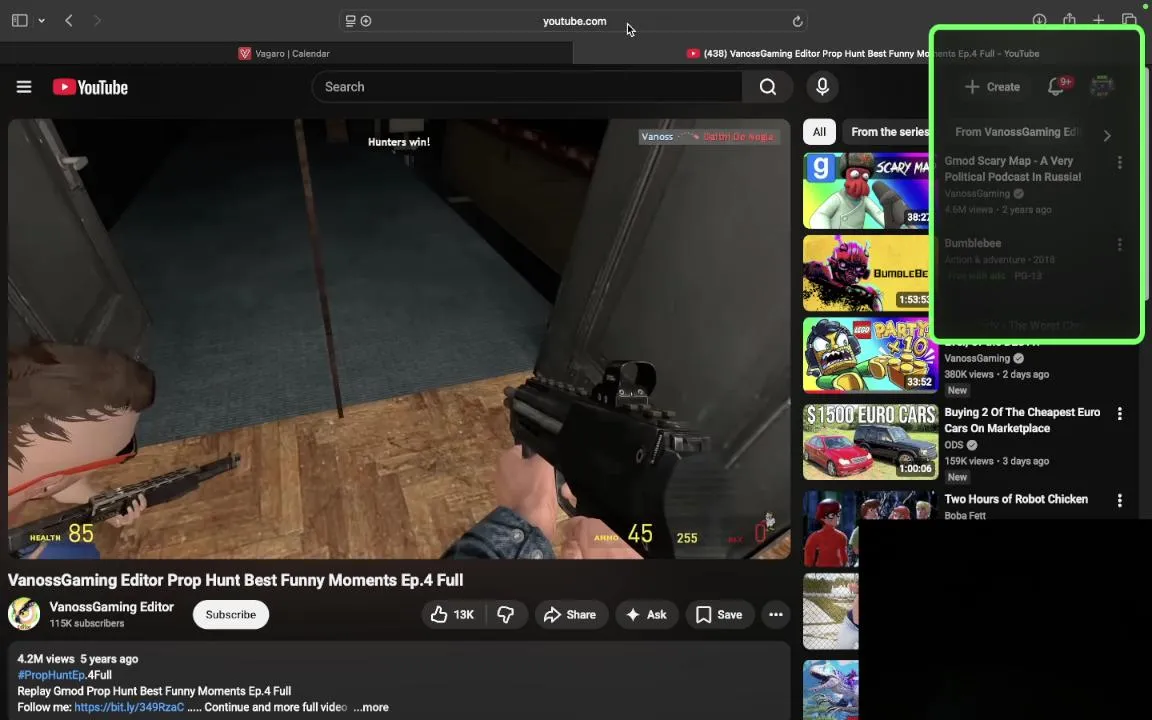Open Gmod Scary Map video title
The height and width of the screenshot is (720, 1152).
(1012, 169)
